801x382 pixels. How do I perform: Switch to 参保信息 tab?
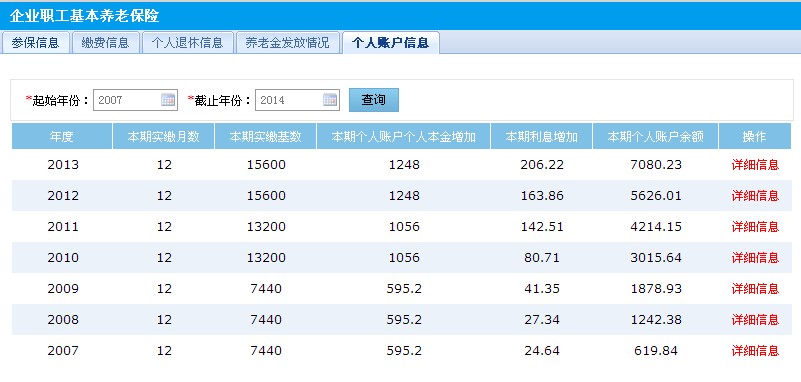tap(35, 42)
